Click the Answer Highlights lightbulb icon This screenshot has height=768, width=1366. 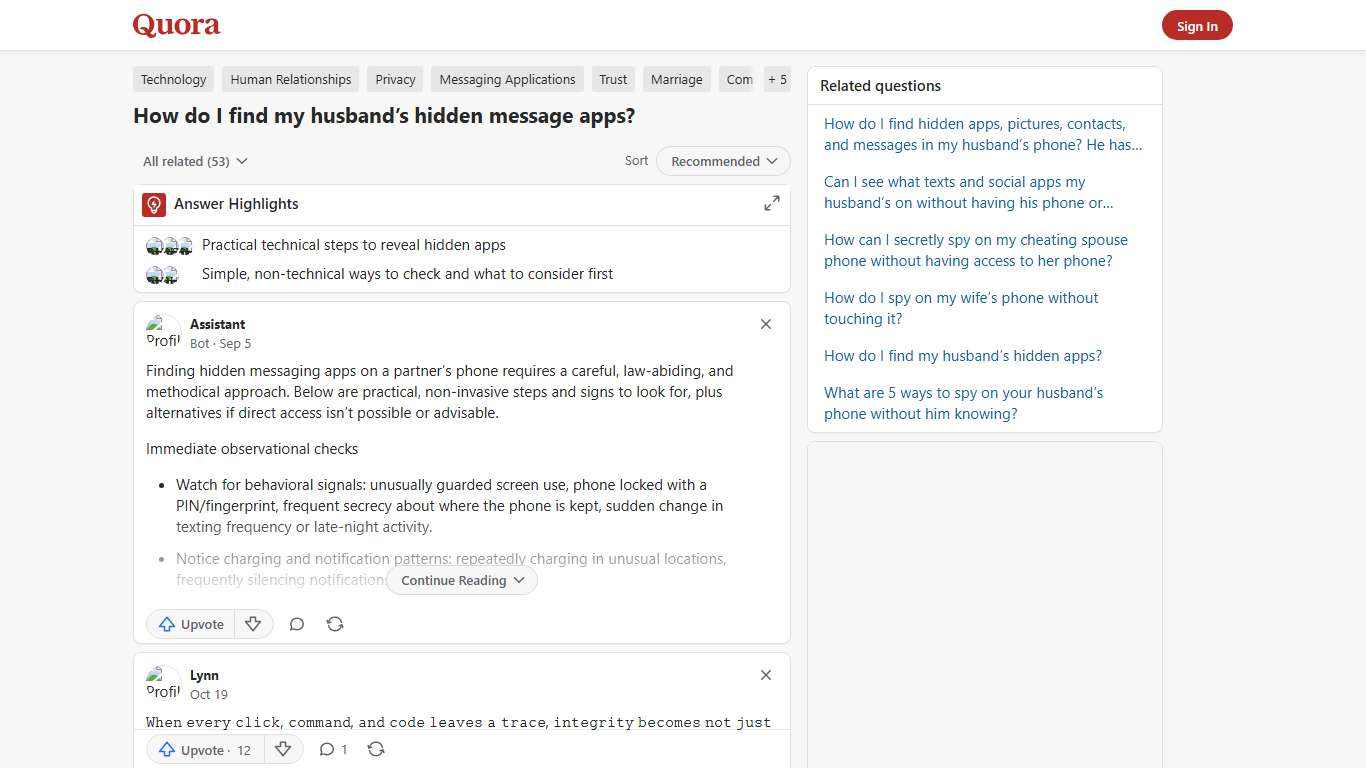[153, 204]
